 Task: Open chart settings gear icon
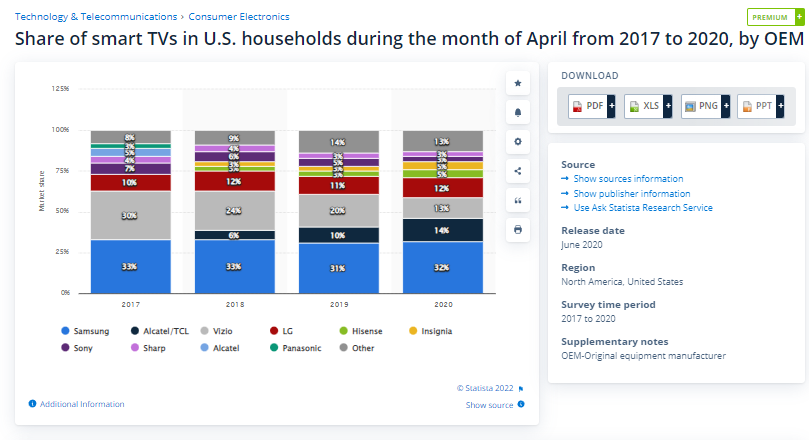[x=517, y=141]
